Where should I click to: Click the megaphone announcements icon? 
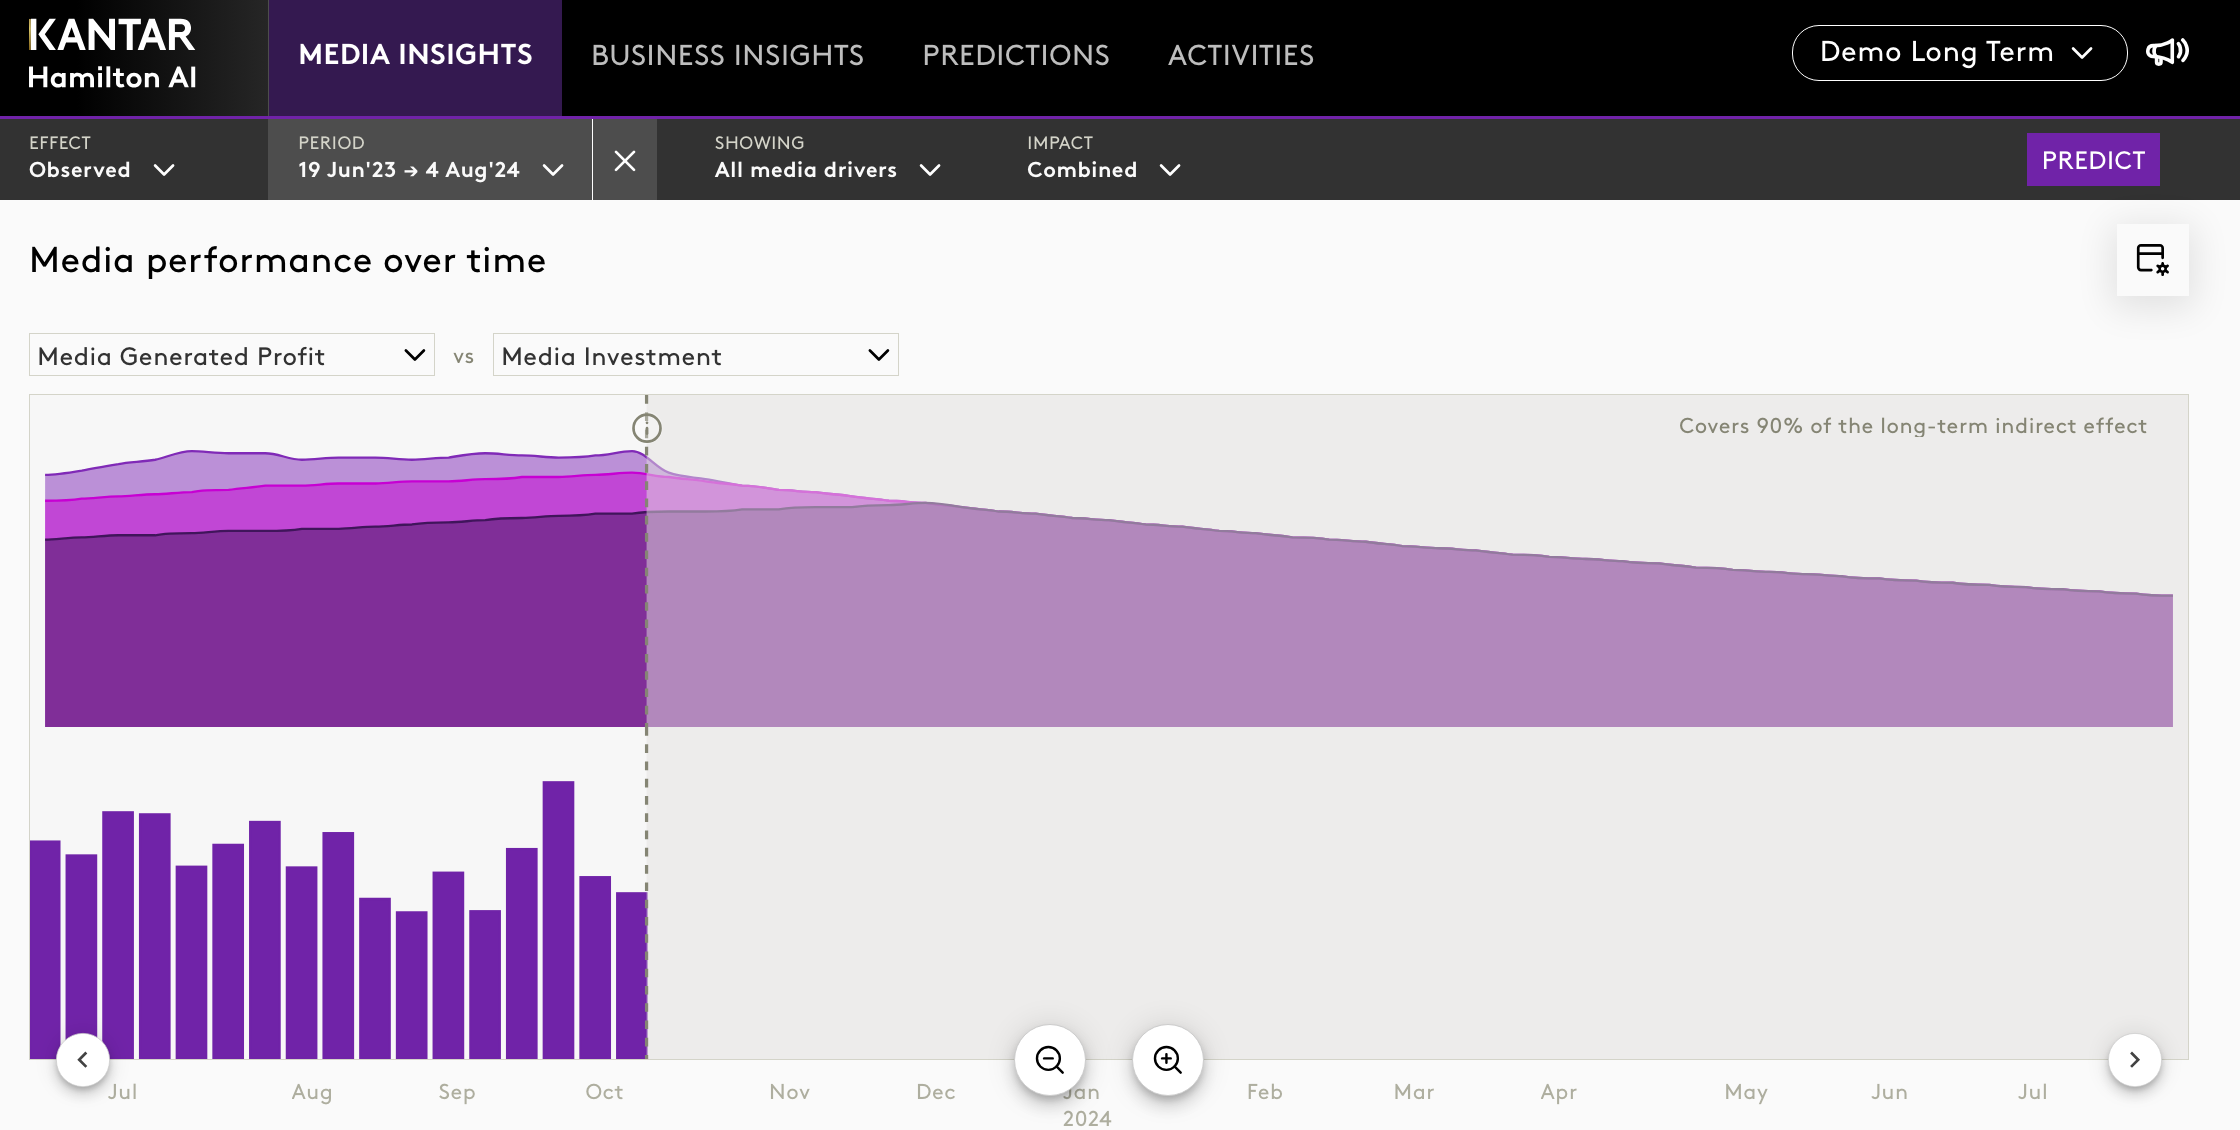pyautogui.click(x=2167, y=52)
